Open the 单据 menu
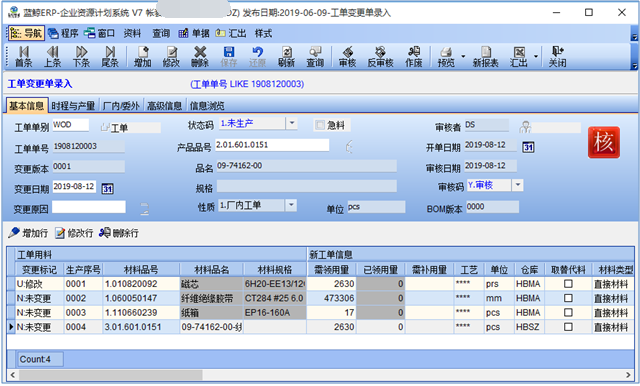Image resolution: width=640 pixels, height=386 pixels. tap(194, 33)
